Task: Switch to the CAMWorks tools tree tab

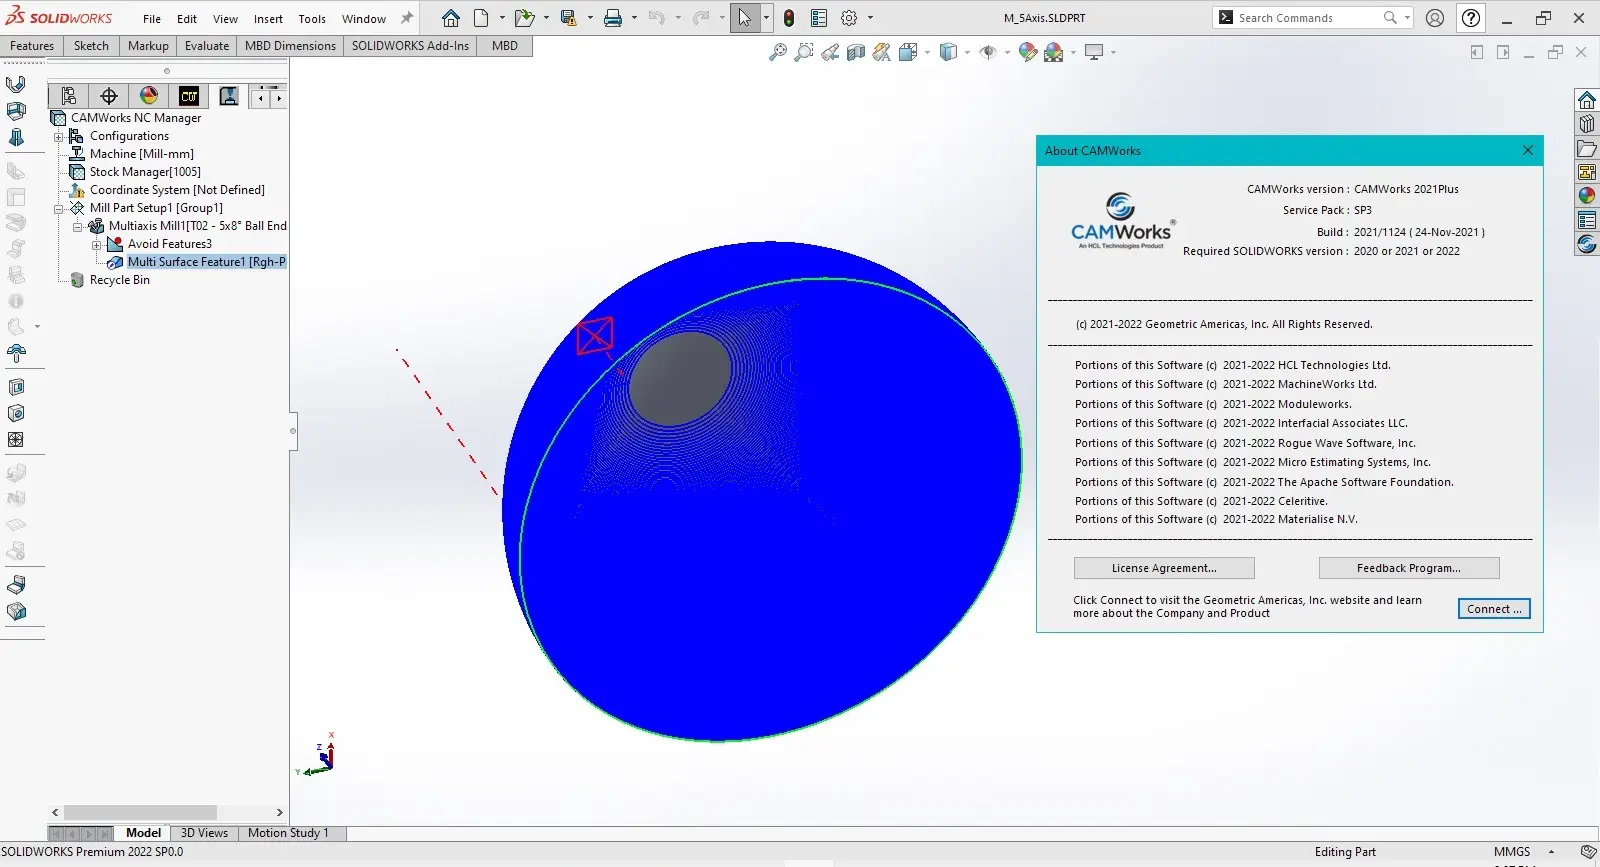Action: tap(229, 96)
